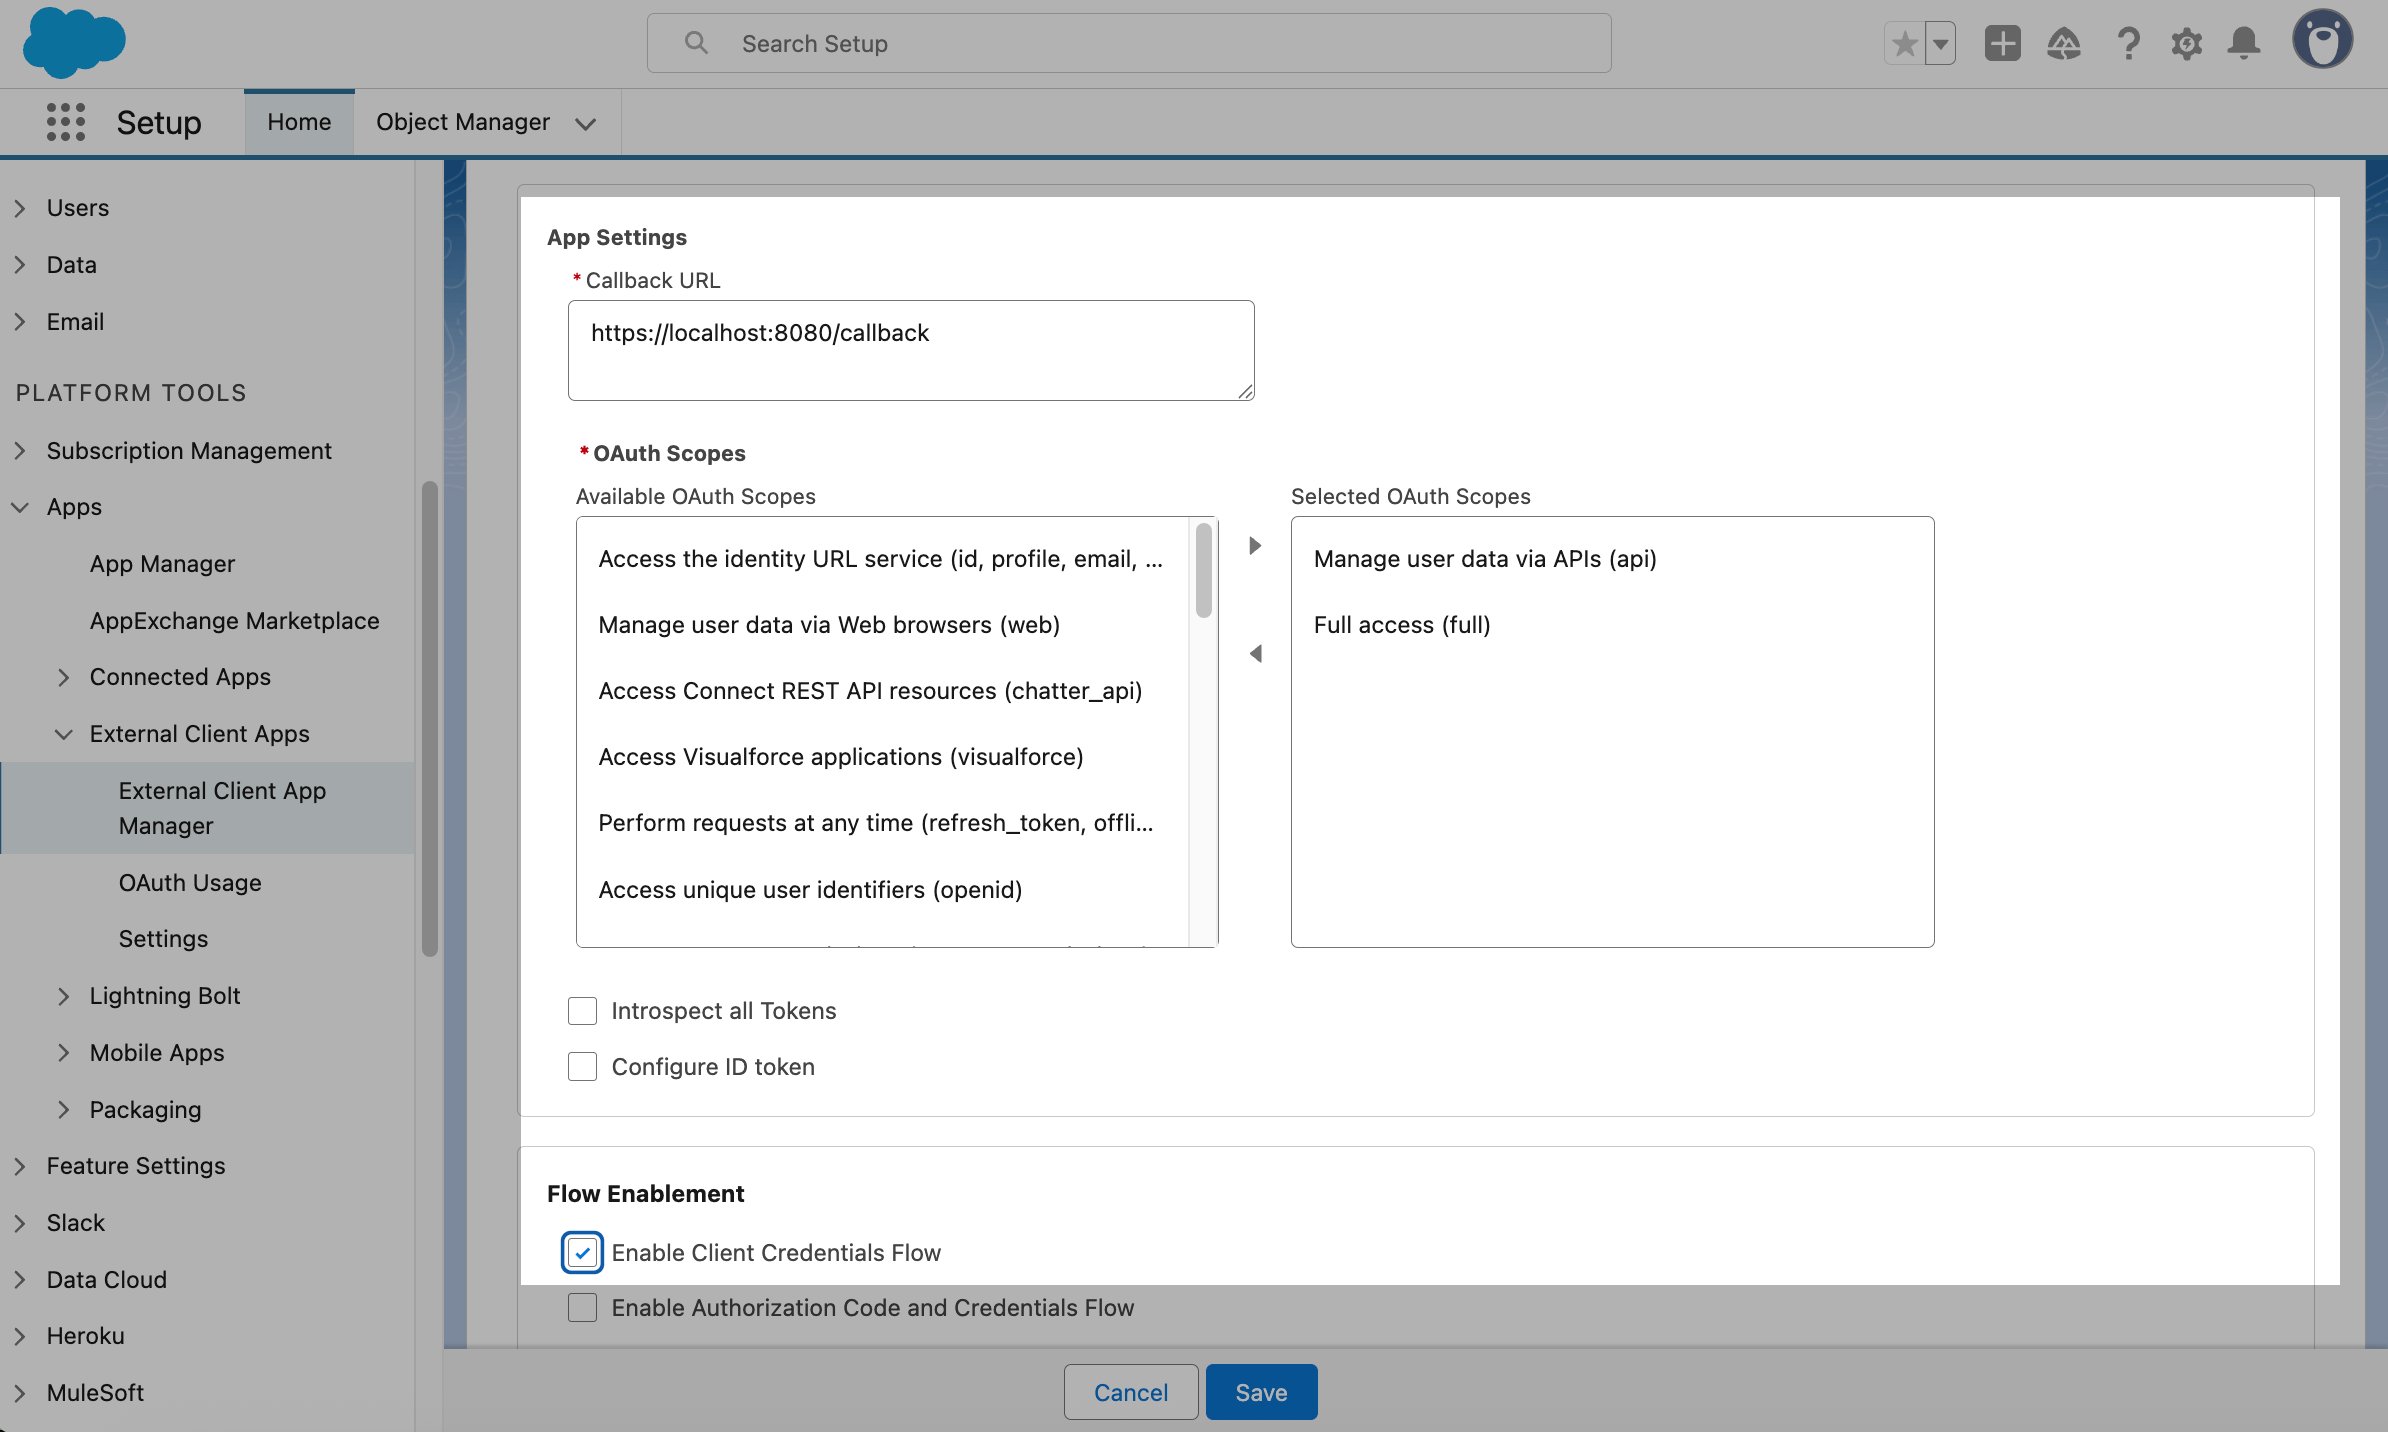Click the Cancel button

tap(1130, 1392)
